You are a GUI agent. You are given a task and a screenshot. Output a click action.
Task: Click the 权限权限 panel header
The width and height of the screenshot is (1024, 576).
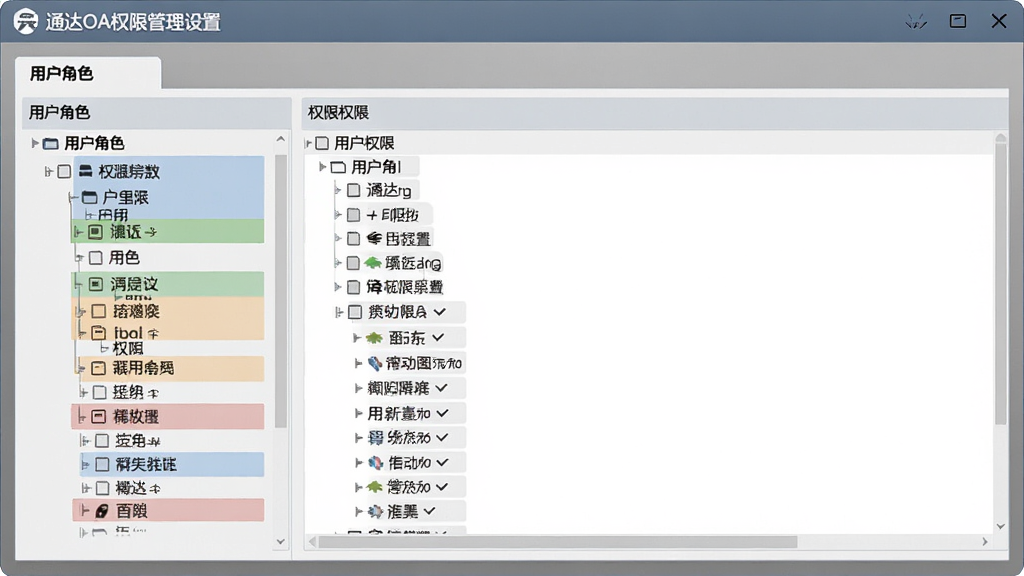654,112
